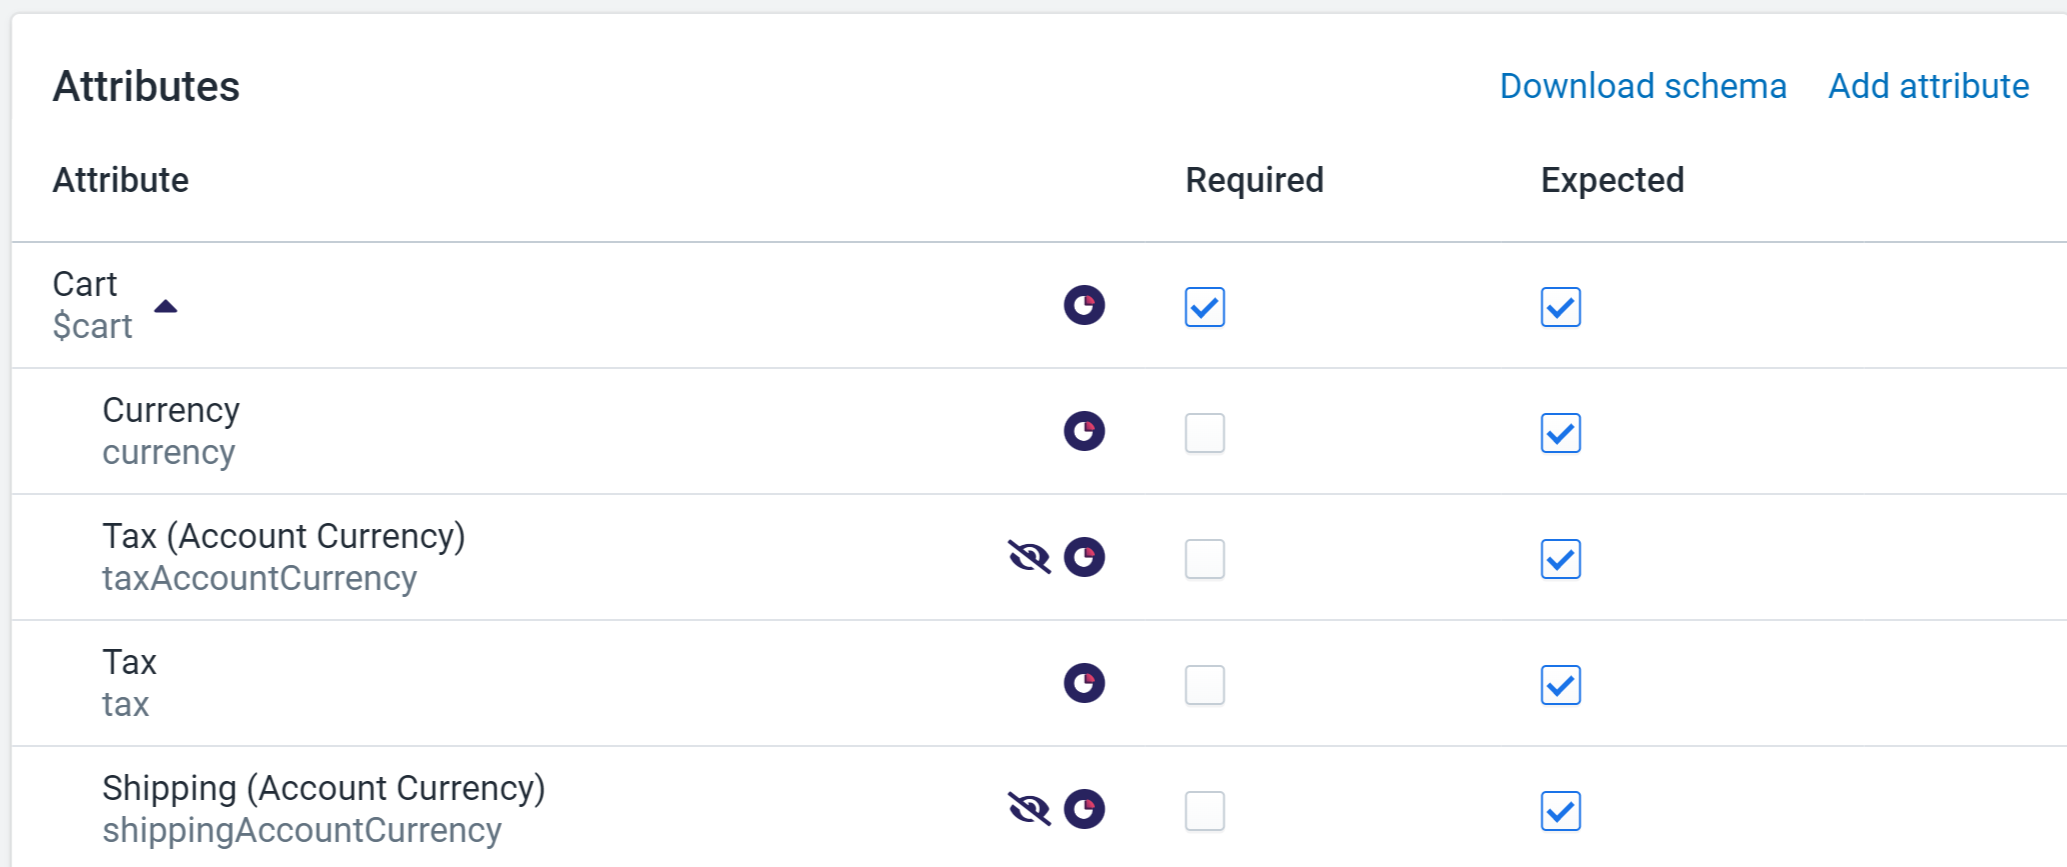Uncheck Required checkbox for Cart
The width and height of the screenshot is (2067, 867).
click(x=1205, y=307)
